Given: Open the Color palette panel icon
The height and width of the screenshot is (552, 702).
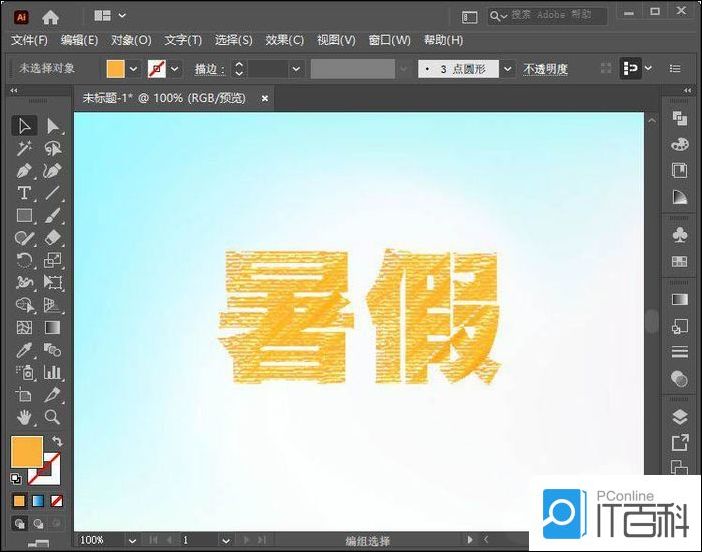Looking at the screenshot, I should coord(680,144).
